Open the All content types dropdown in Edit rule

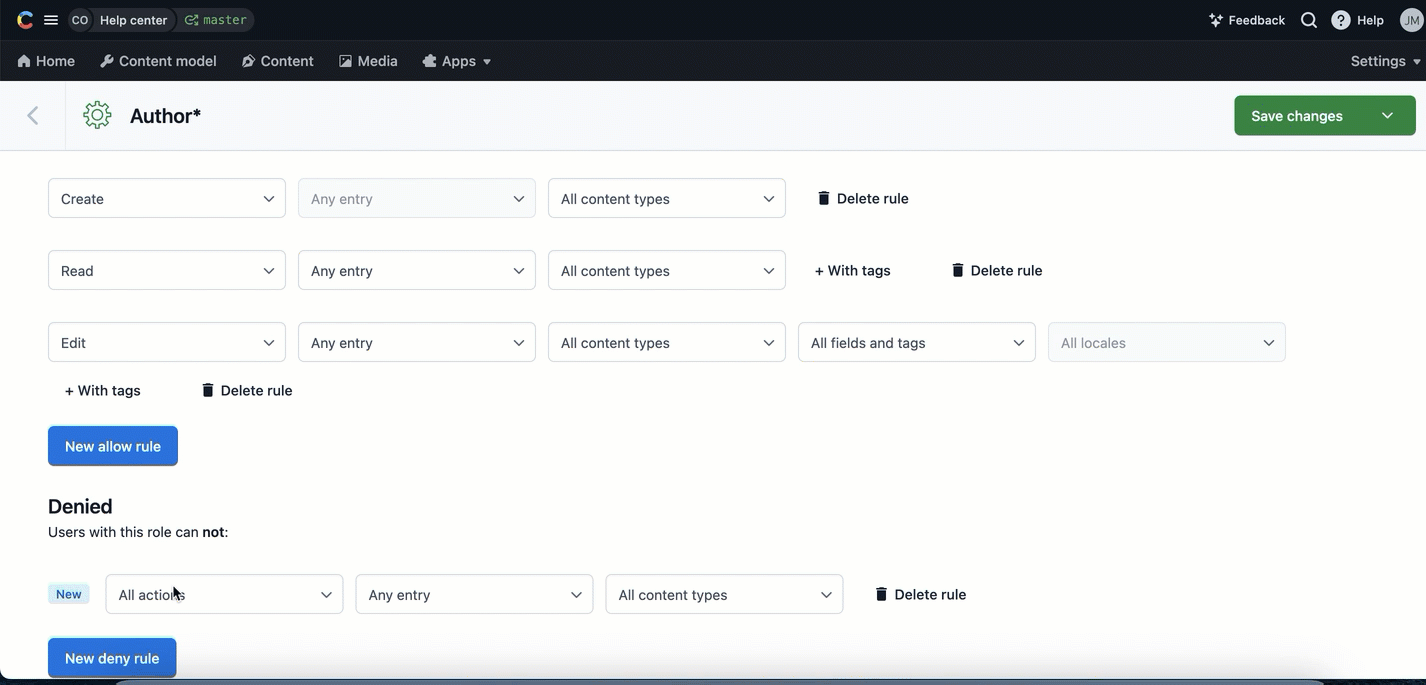pos(667,343)
